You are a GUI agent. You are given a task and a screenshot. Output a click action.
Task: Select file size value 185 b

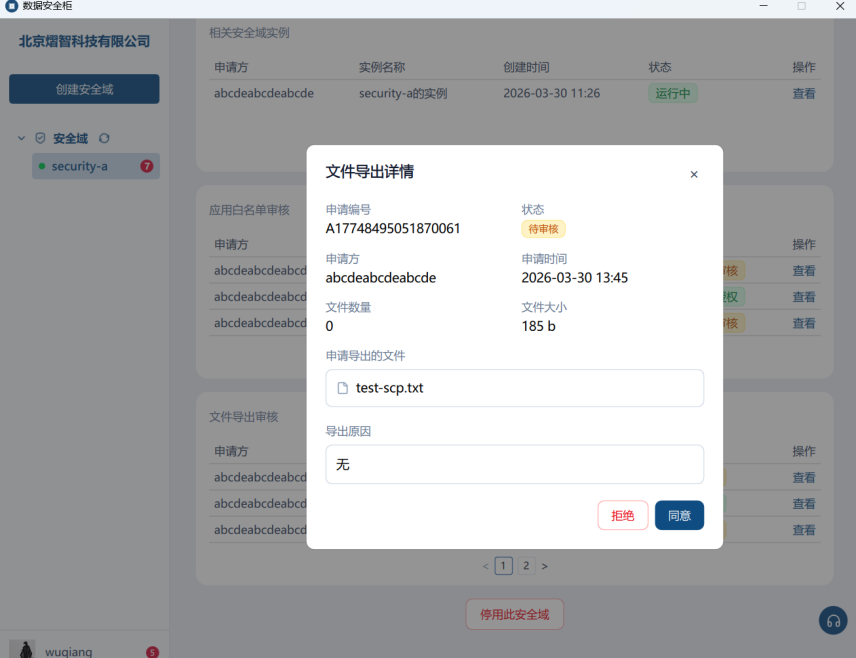538,326
